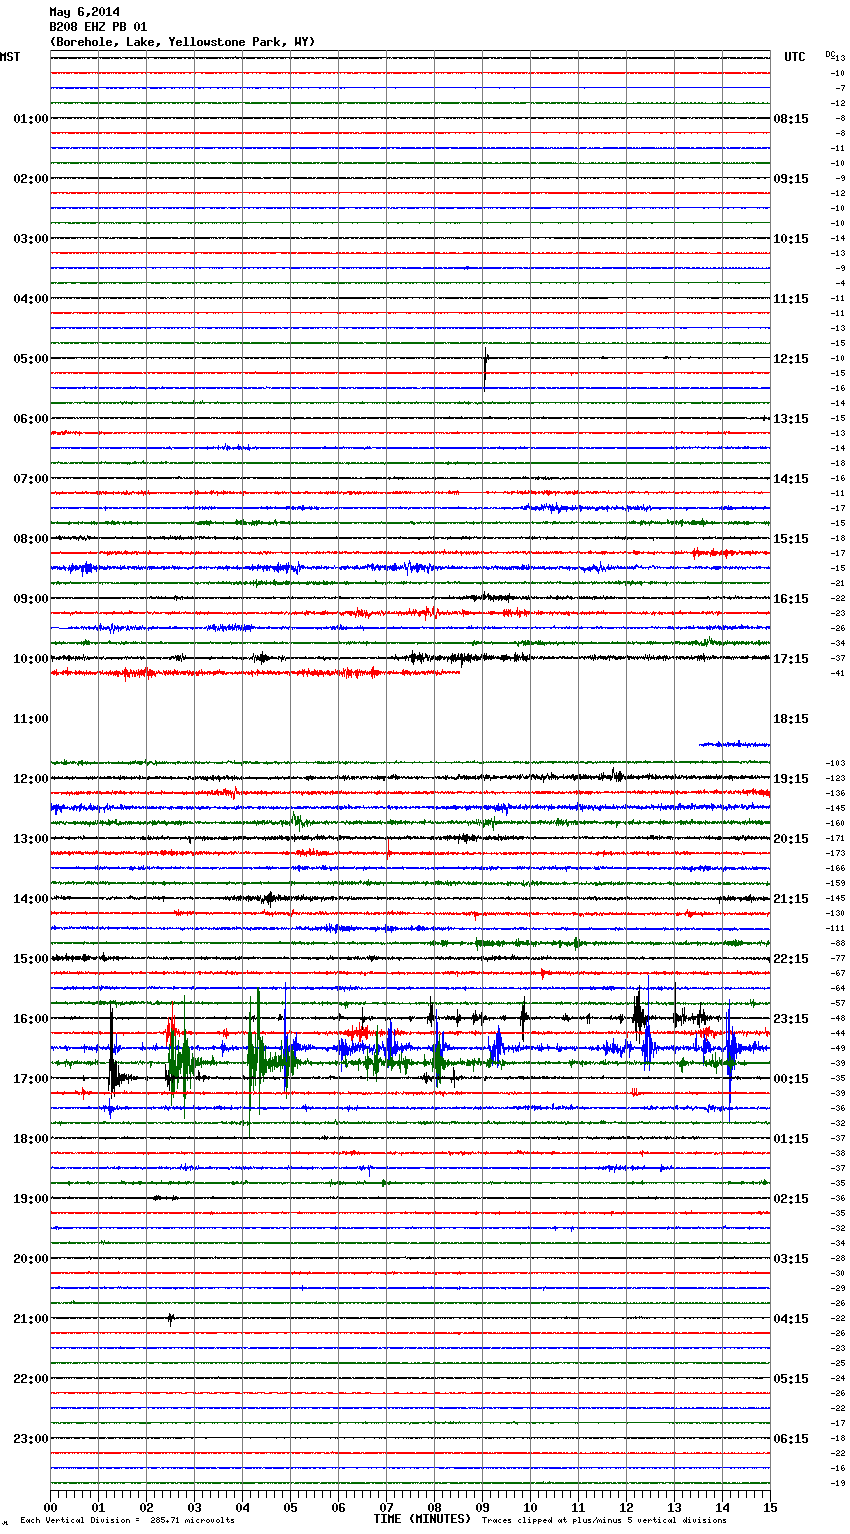850x1534 pixels.
Task: Click the MST time zone label
Action: point(10,57)
